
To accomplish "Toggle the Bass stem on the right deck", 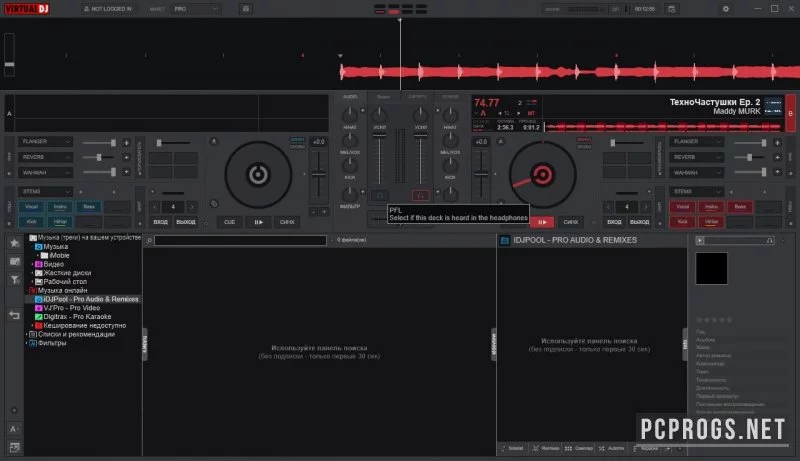I will click(740, 207).
